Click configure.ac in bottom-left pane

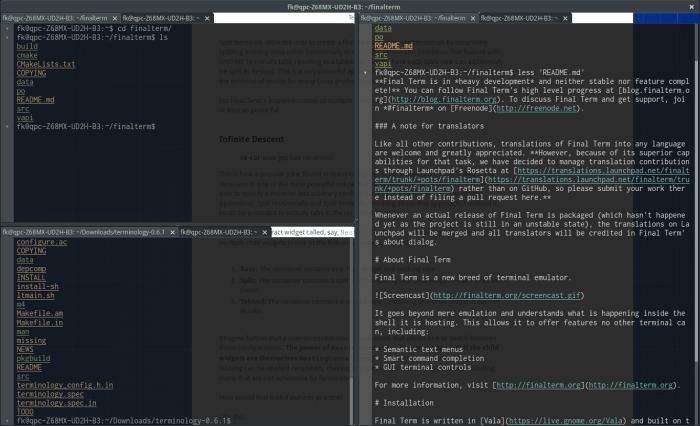pos(42,242)
